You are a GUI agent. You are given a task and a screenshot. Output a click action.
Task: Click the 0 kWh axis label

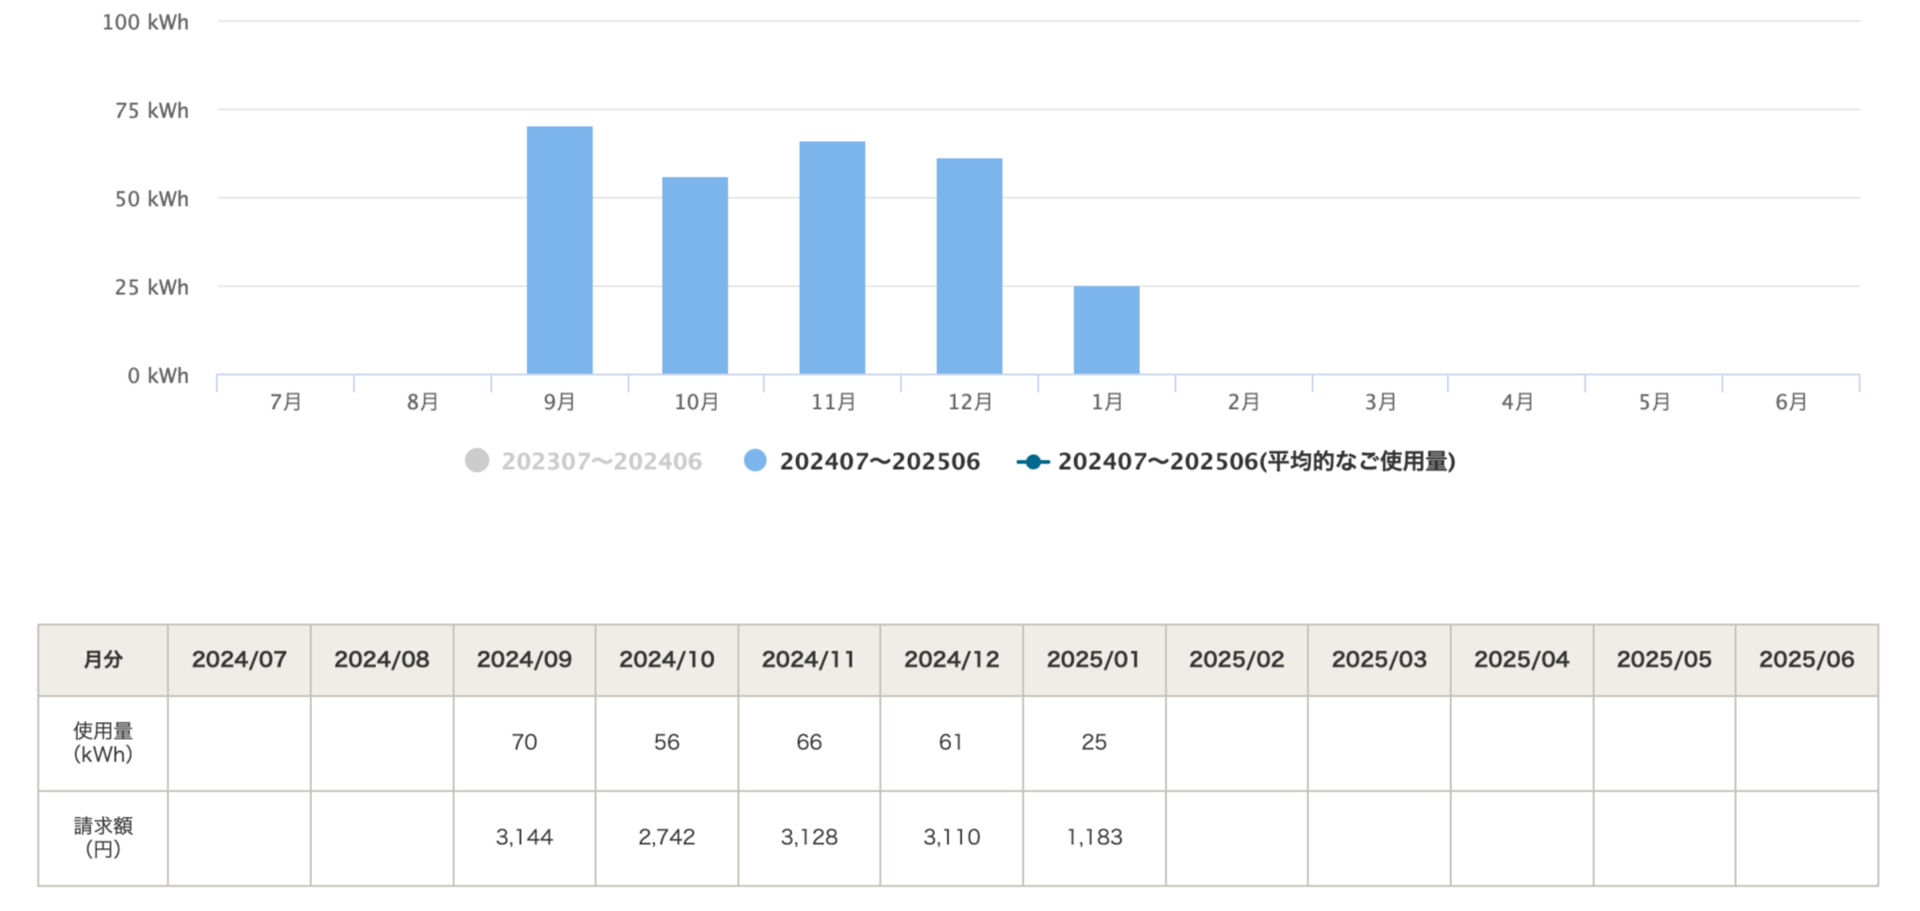[x=158, y=376]
